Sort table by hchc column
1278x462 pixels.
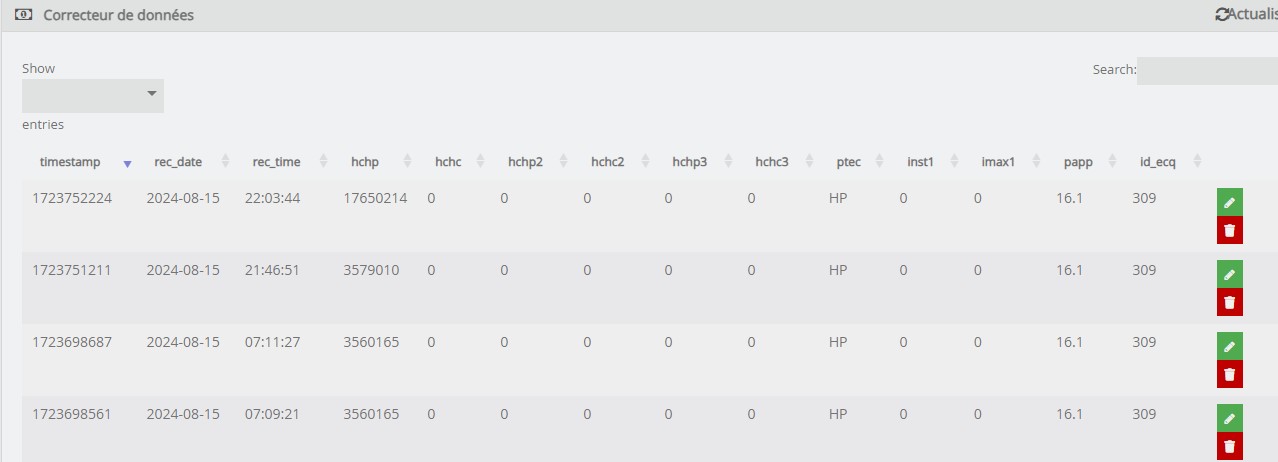click(448, 162)
